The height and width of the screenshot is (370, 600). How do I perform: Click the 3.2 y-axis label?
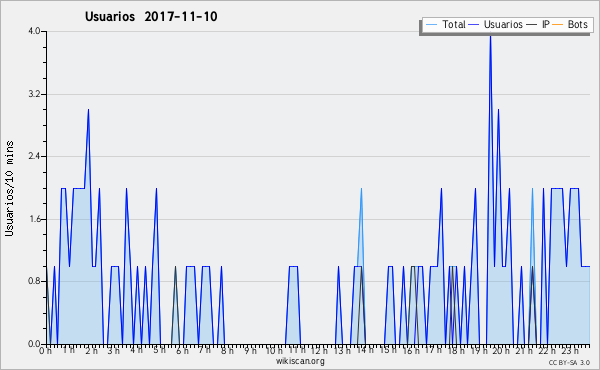click(34, 94)
